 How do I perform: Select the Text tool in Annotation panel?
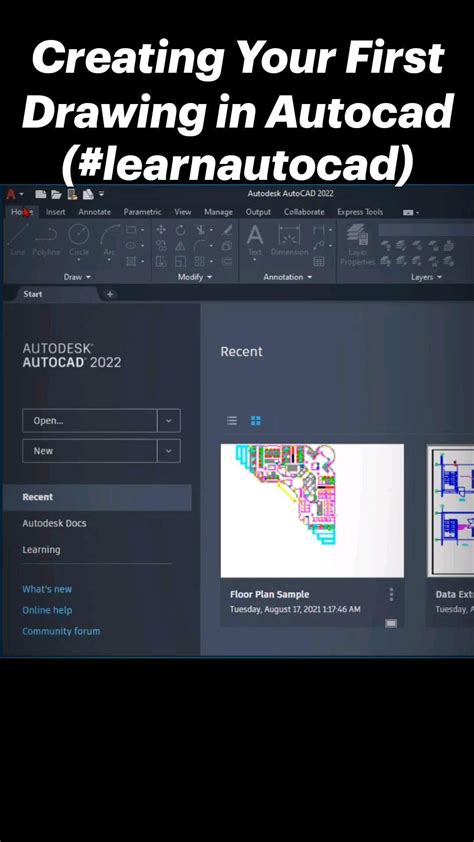[x=255, y=240]
